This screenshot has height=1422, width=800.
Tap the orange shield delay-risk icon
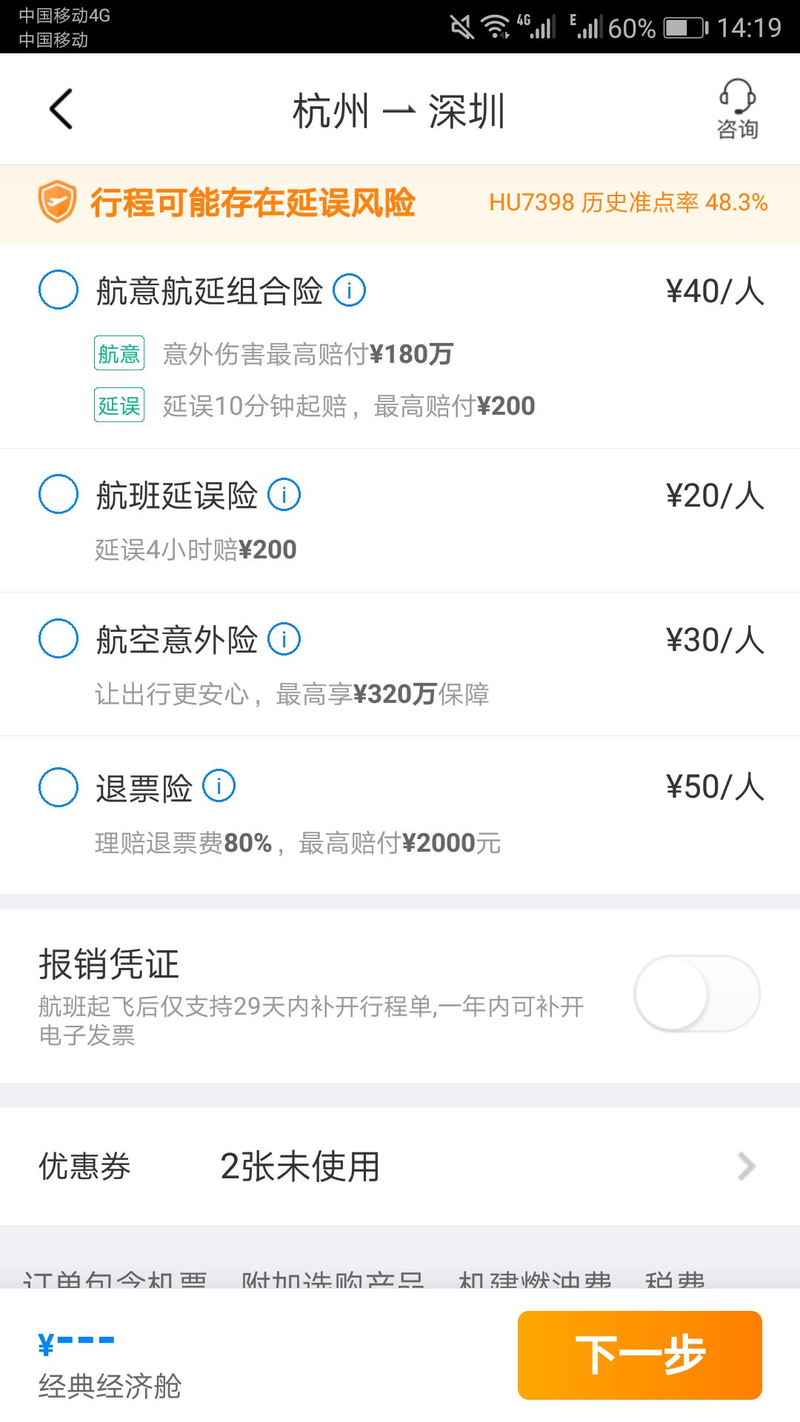click(57, 203)
